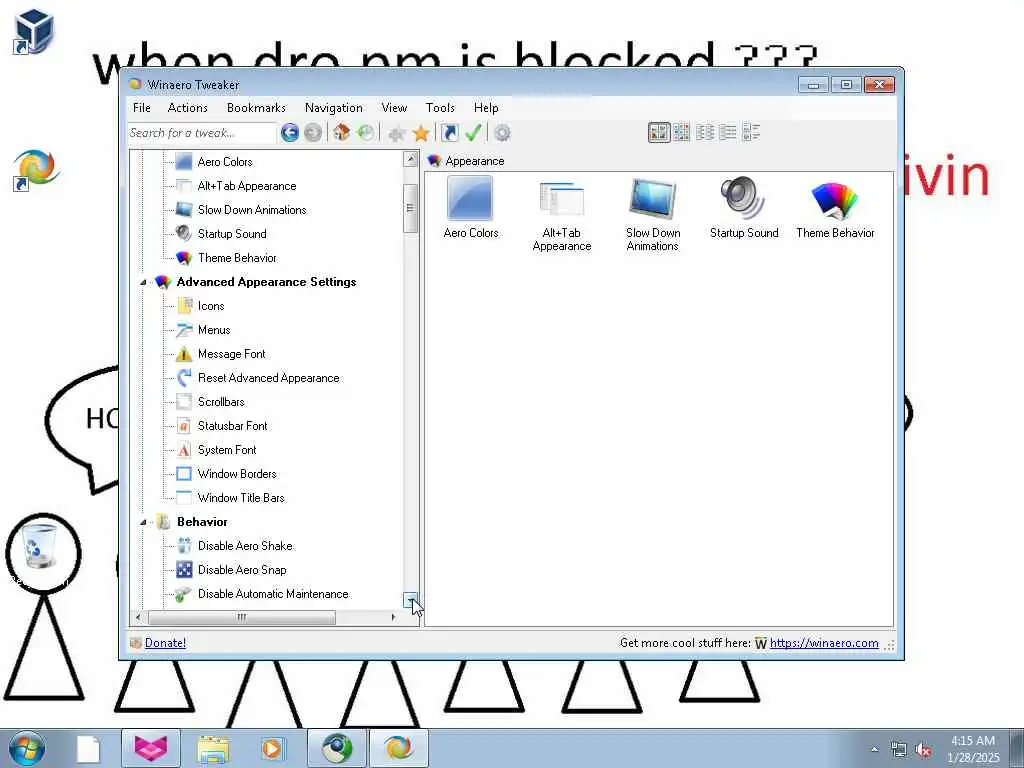Image resolution: width=1024 pixels, height=768 pixels.
Task: Select Aero Colors in the tree
Action: coord(225,162)
